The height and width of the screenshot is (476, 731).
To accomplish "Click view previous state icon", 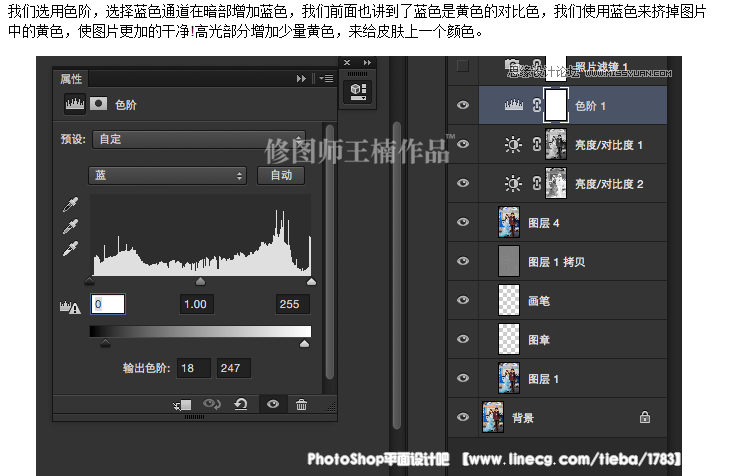I will pyautogui.click(x=212, y=404).
